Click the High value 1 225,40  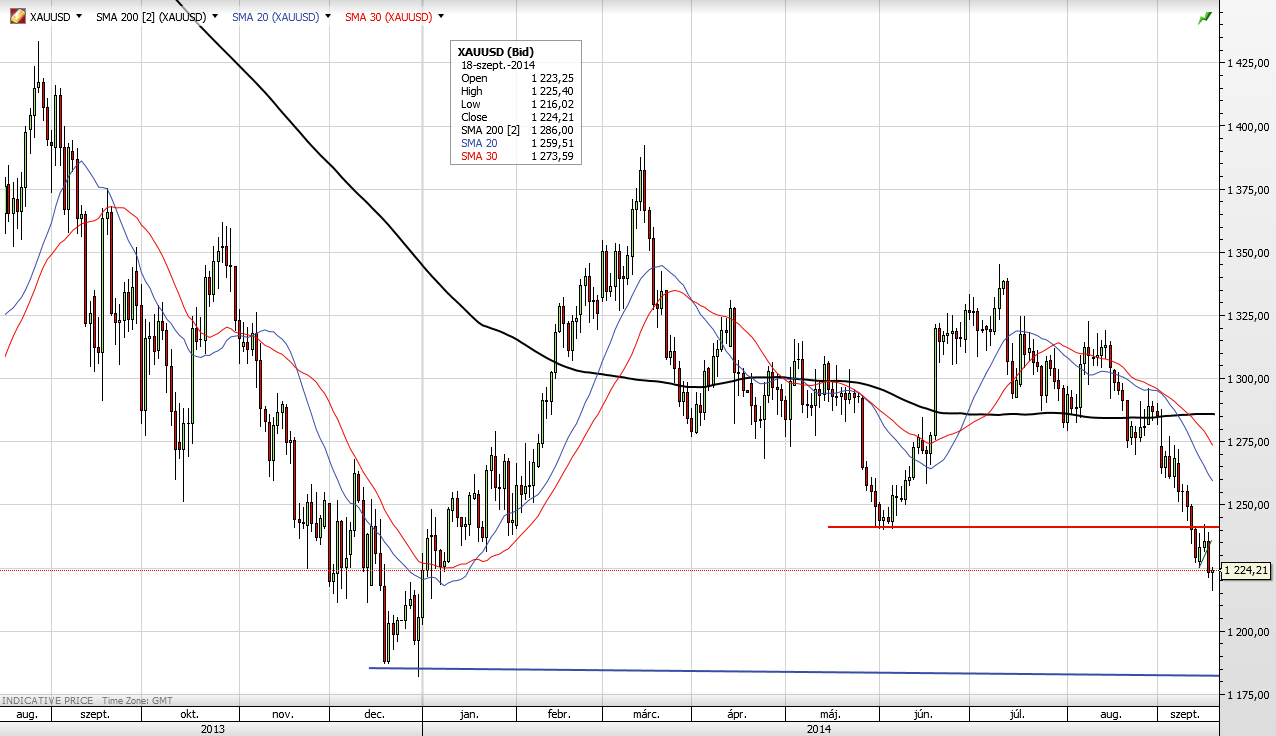pyautogui.click(x=553, y=91)
